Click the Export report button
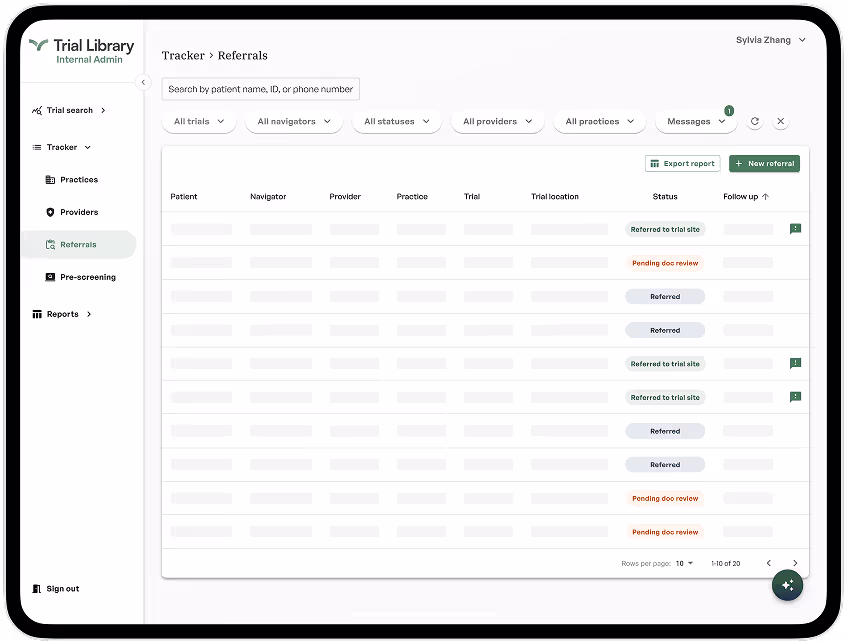The image size is (847, 644). click(682, 163)
